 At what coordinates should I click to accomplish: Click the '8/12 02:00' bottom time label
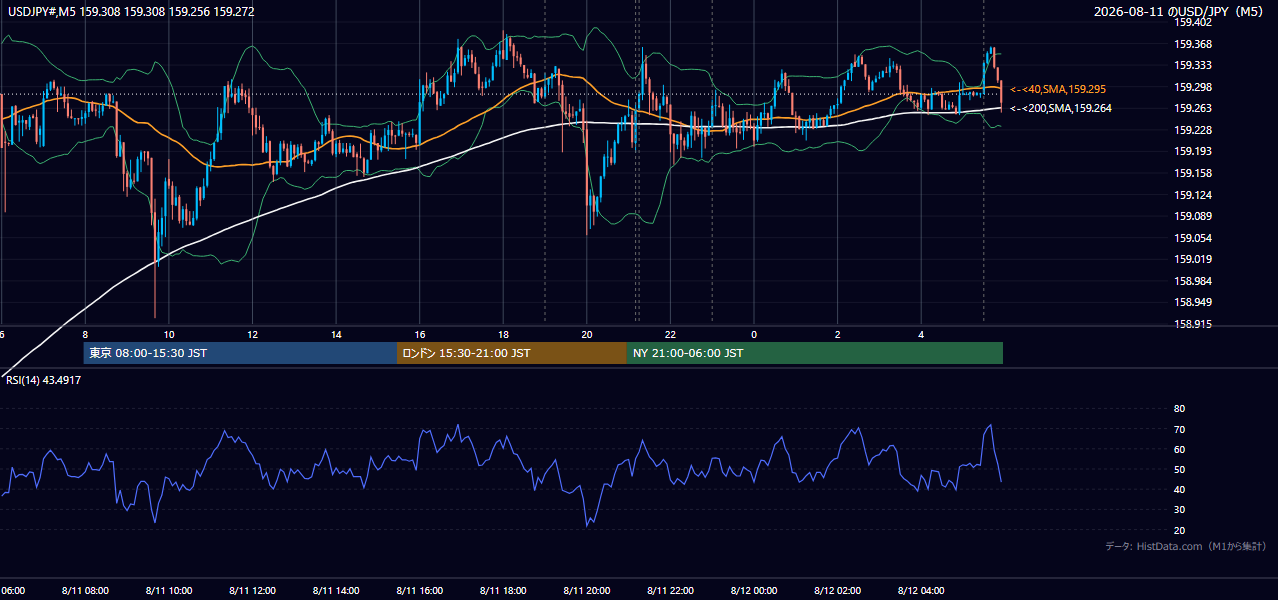click(x=838, y=591)
